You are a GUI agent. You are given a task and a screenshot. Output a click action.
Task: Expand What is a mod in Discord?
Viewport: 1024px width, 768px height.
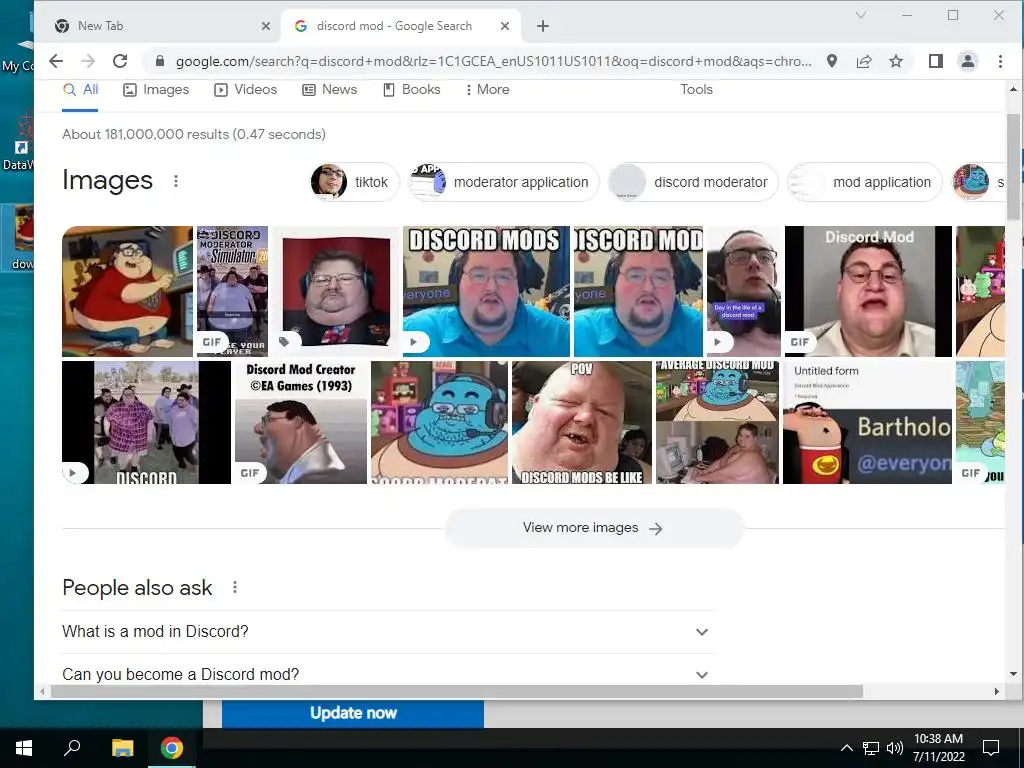tap(388, 632)
